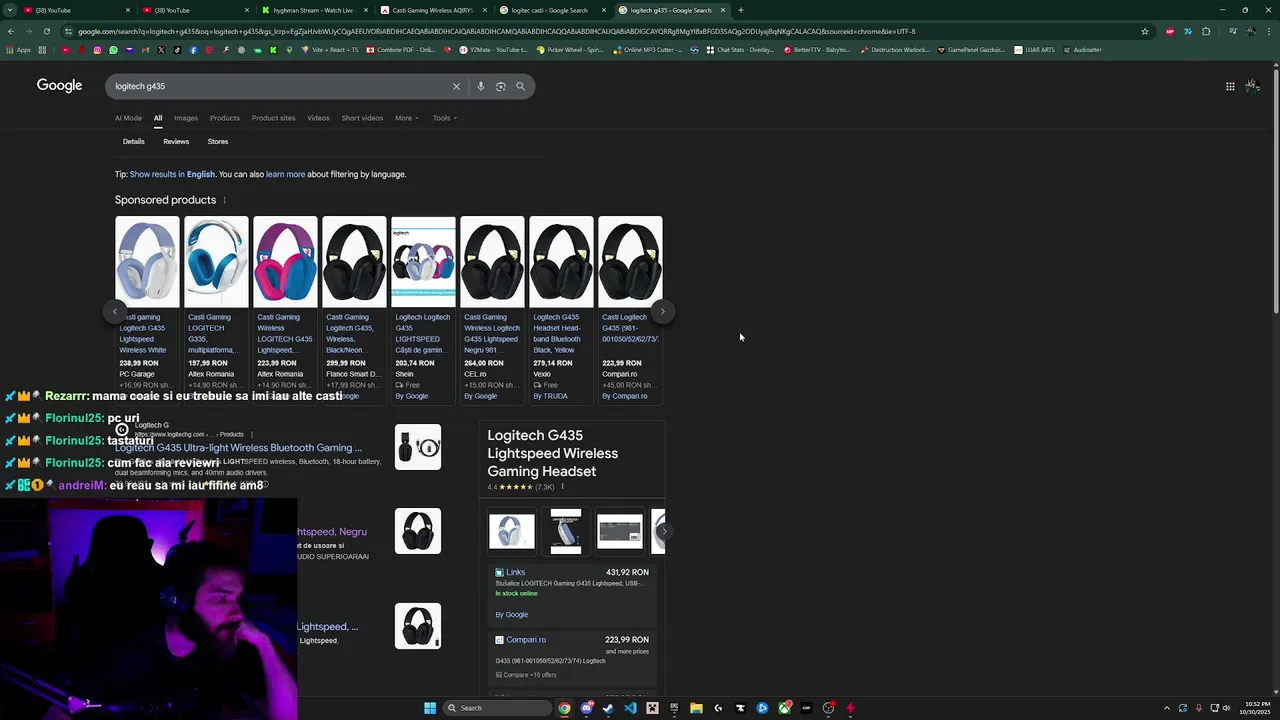The width and height of the screenshot is (1280, 720).
Task: Open the WhatsApp bookmark icon
Action: [x=113, y=50]
